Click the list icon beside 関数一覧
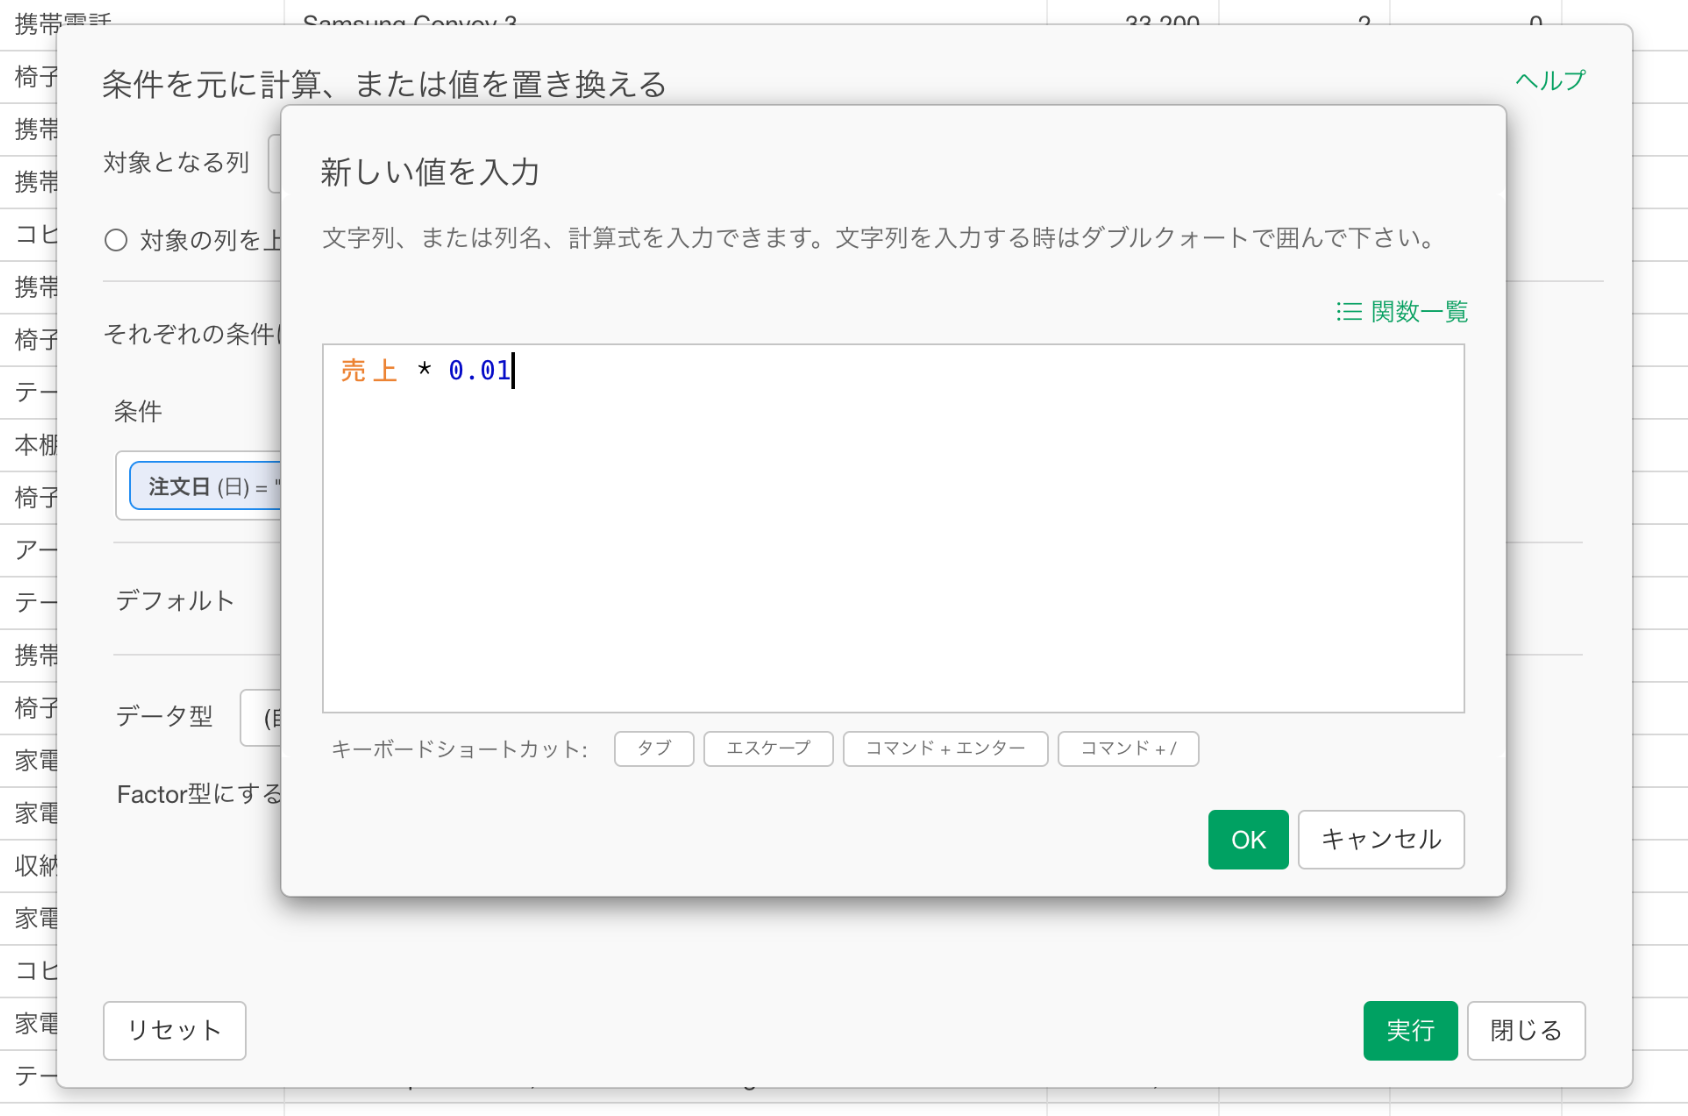Screen dimensions: 1688x1116 point(1348,312)
